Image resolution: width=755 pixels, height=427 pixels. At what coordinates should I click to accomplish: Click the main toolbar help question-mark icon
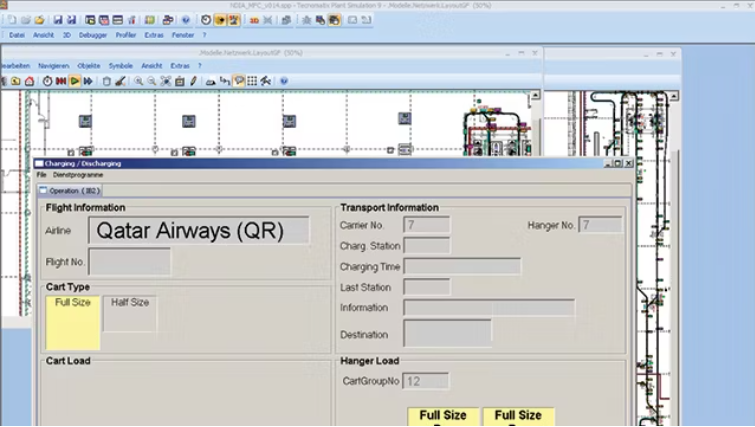tap(186, 20)
